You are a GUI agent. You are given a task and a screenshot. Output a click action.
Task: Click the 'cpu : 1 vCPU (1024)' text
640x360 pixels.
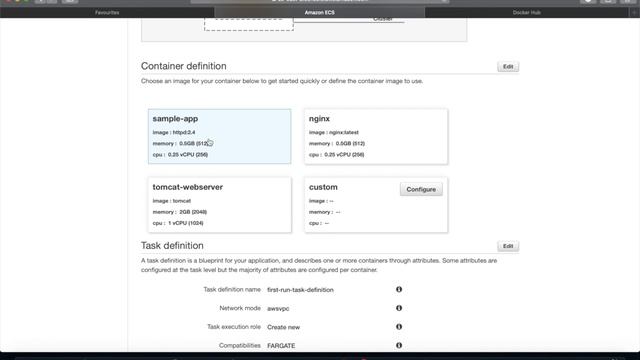pos(178,223)
